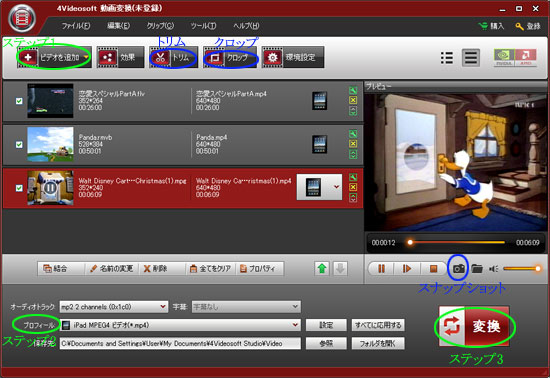550x378 pixels.
Task: Click the フォルダを開く button
Action: pyautogui.click(x=378, y=344)
